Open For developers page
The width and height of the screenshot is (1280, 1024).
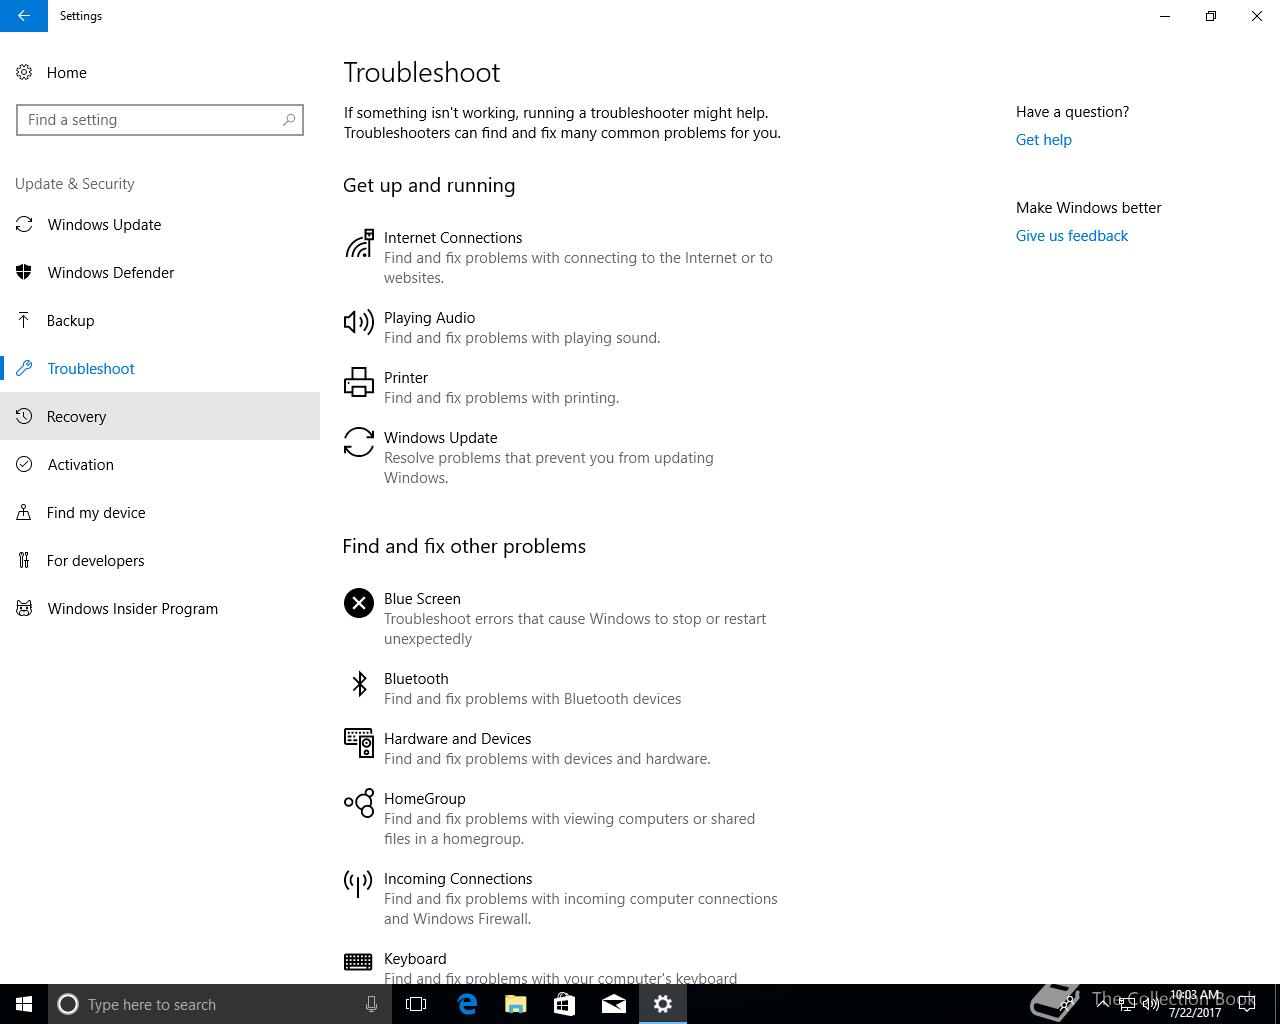click(x=160, y=560)
